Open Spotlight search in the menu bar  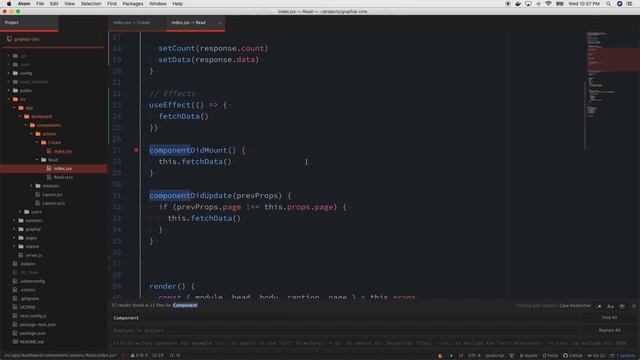[x=608, y=4]
